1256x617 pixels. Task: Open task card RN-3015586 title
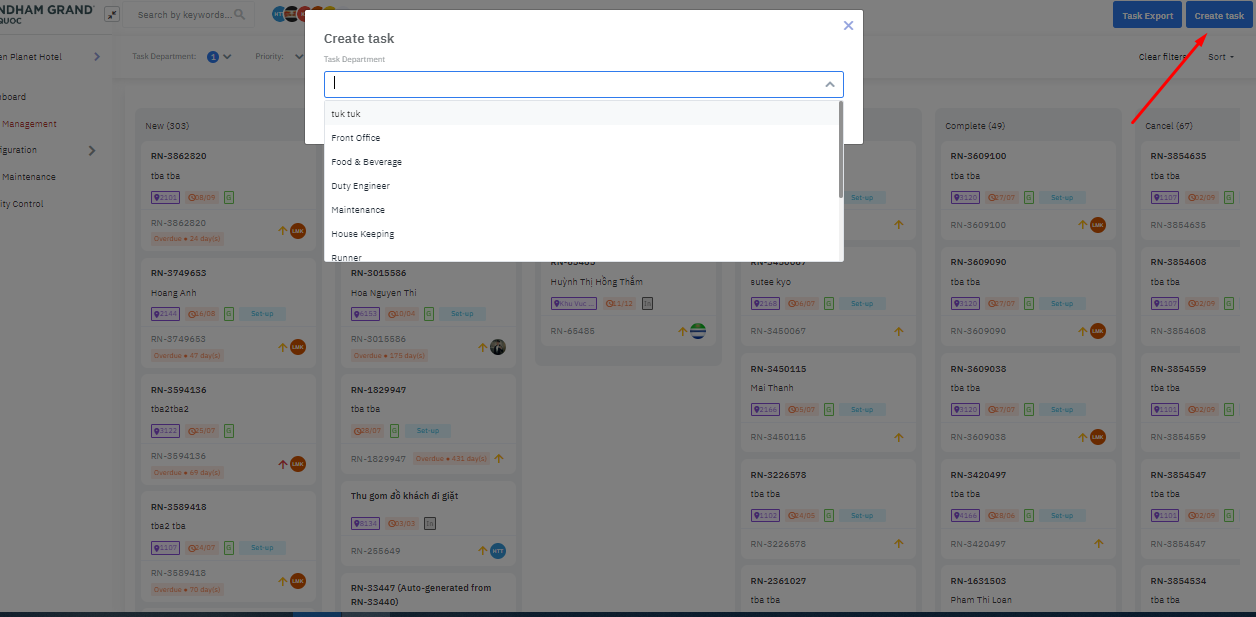[379, 273]
